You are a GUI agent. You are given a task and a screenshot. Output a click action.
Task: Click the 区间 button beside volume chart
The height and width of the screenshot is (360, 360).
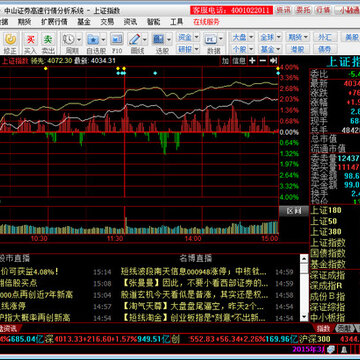[294, 211]
